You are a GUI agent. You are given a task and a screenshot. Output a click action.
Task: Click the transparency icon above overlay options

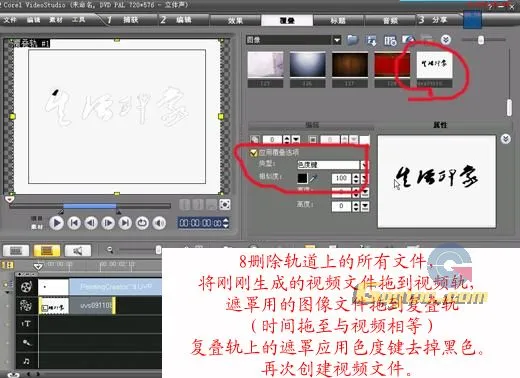[x=255, y=139]
